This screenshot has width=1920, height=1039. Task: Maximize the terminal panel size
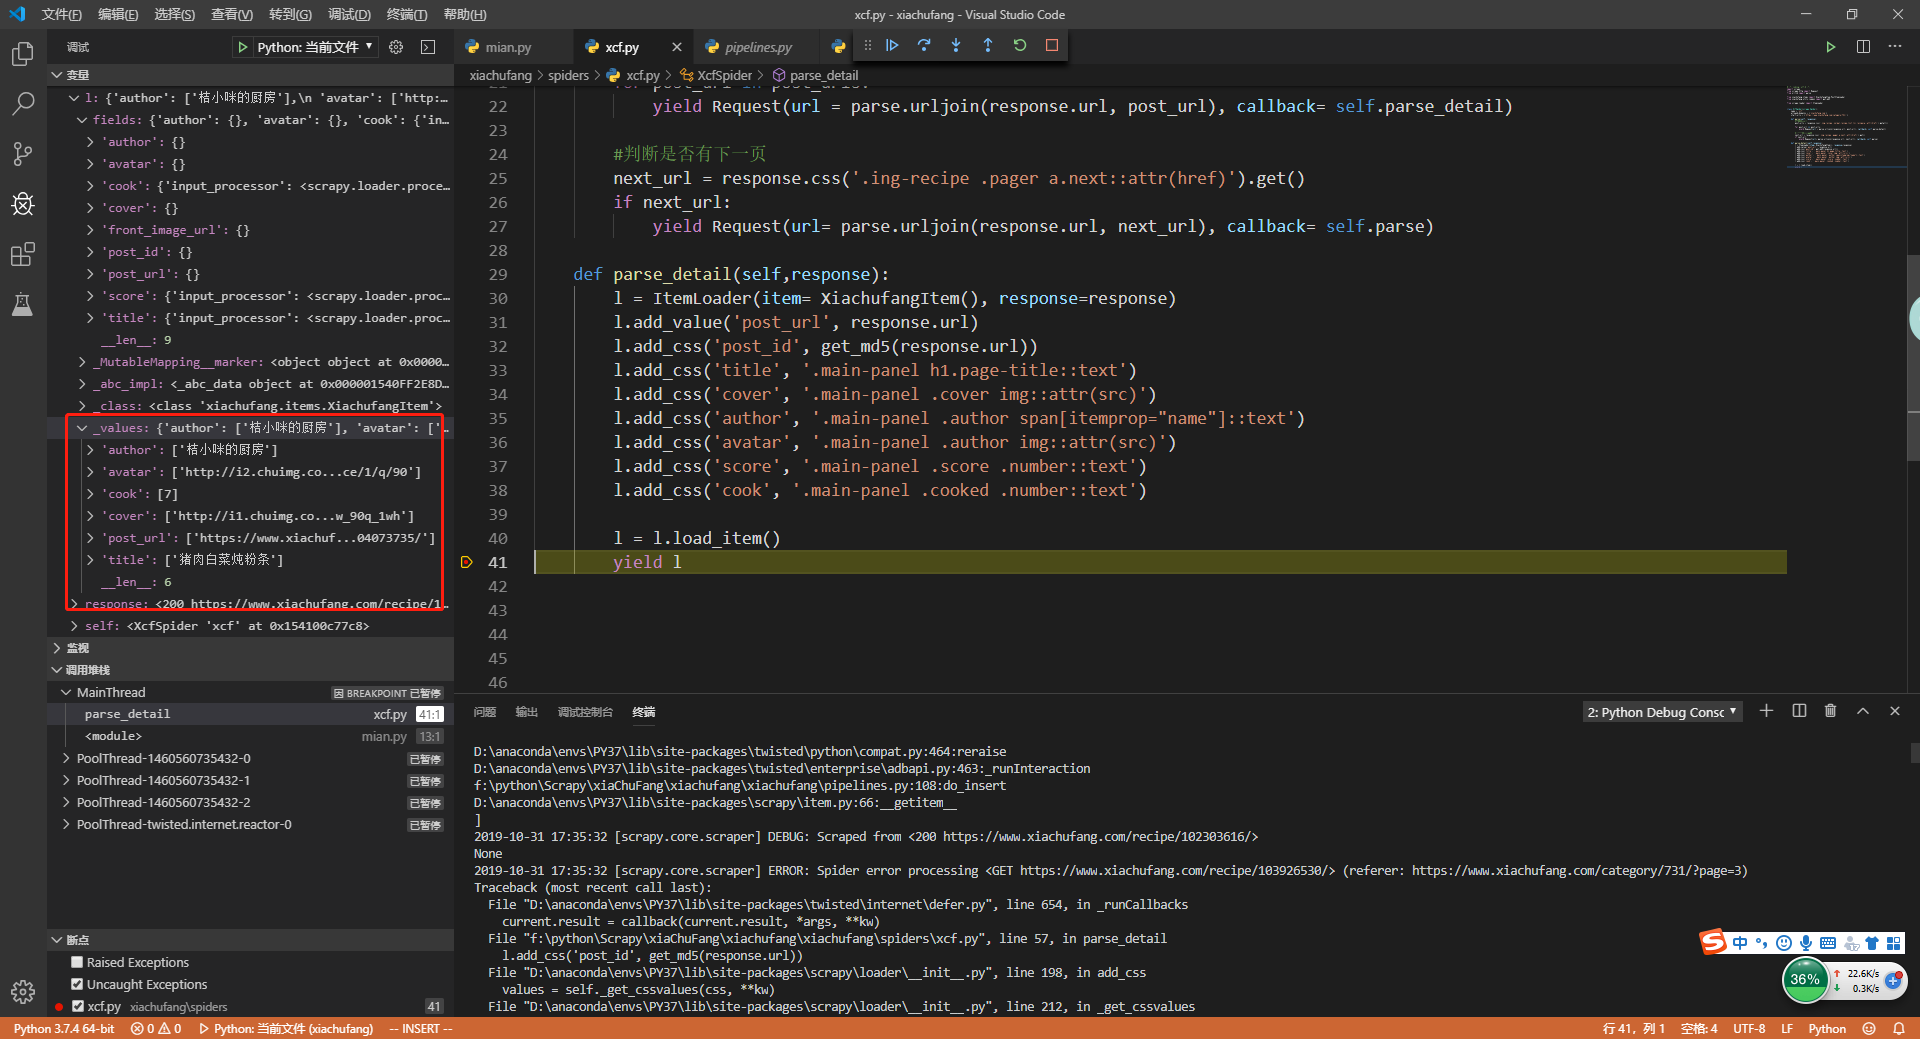[1862, 711]
